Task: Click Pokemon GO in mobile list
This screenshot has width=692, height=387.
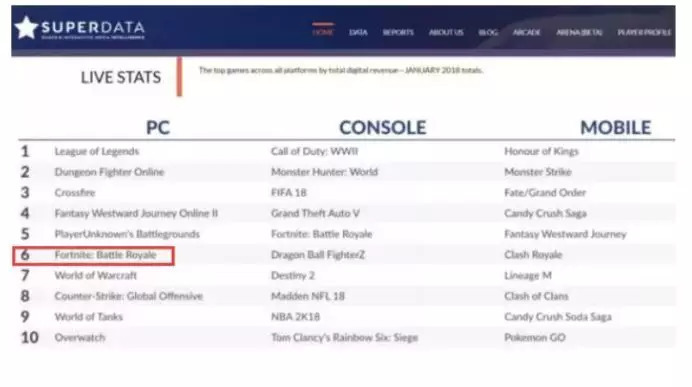Action: 534,338
